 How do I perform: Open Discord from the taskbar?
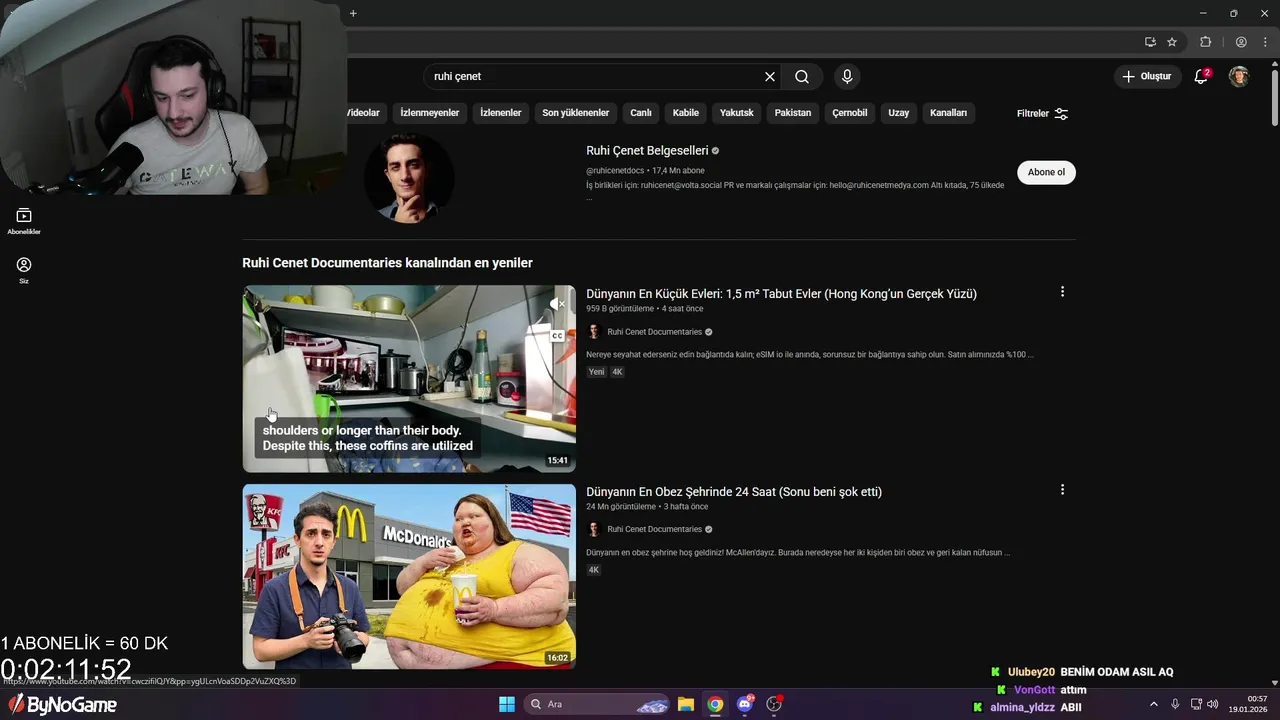click(745, 704)
